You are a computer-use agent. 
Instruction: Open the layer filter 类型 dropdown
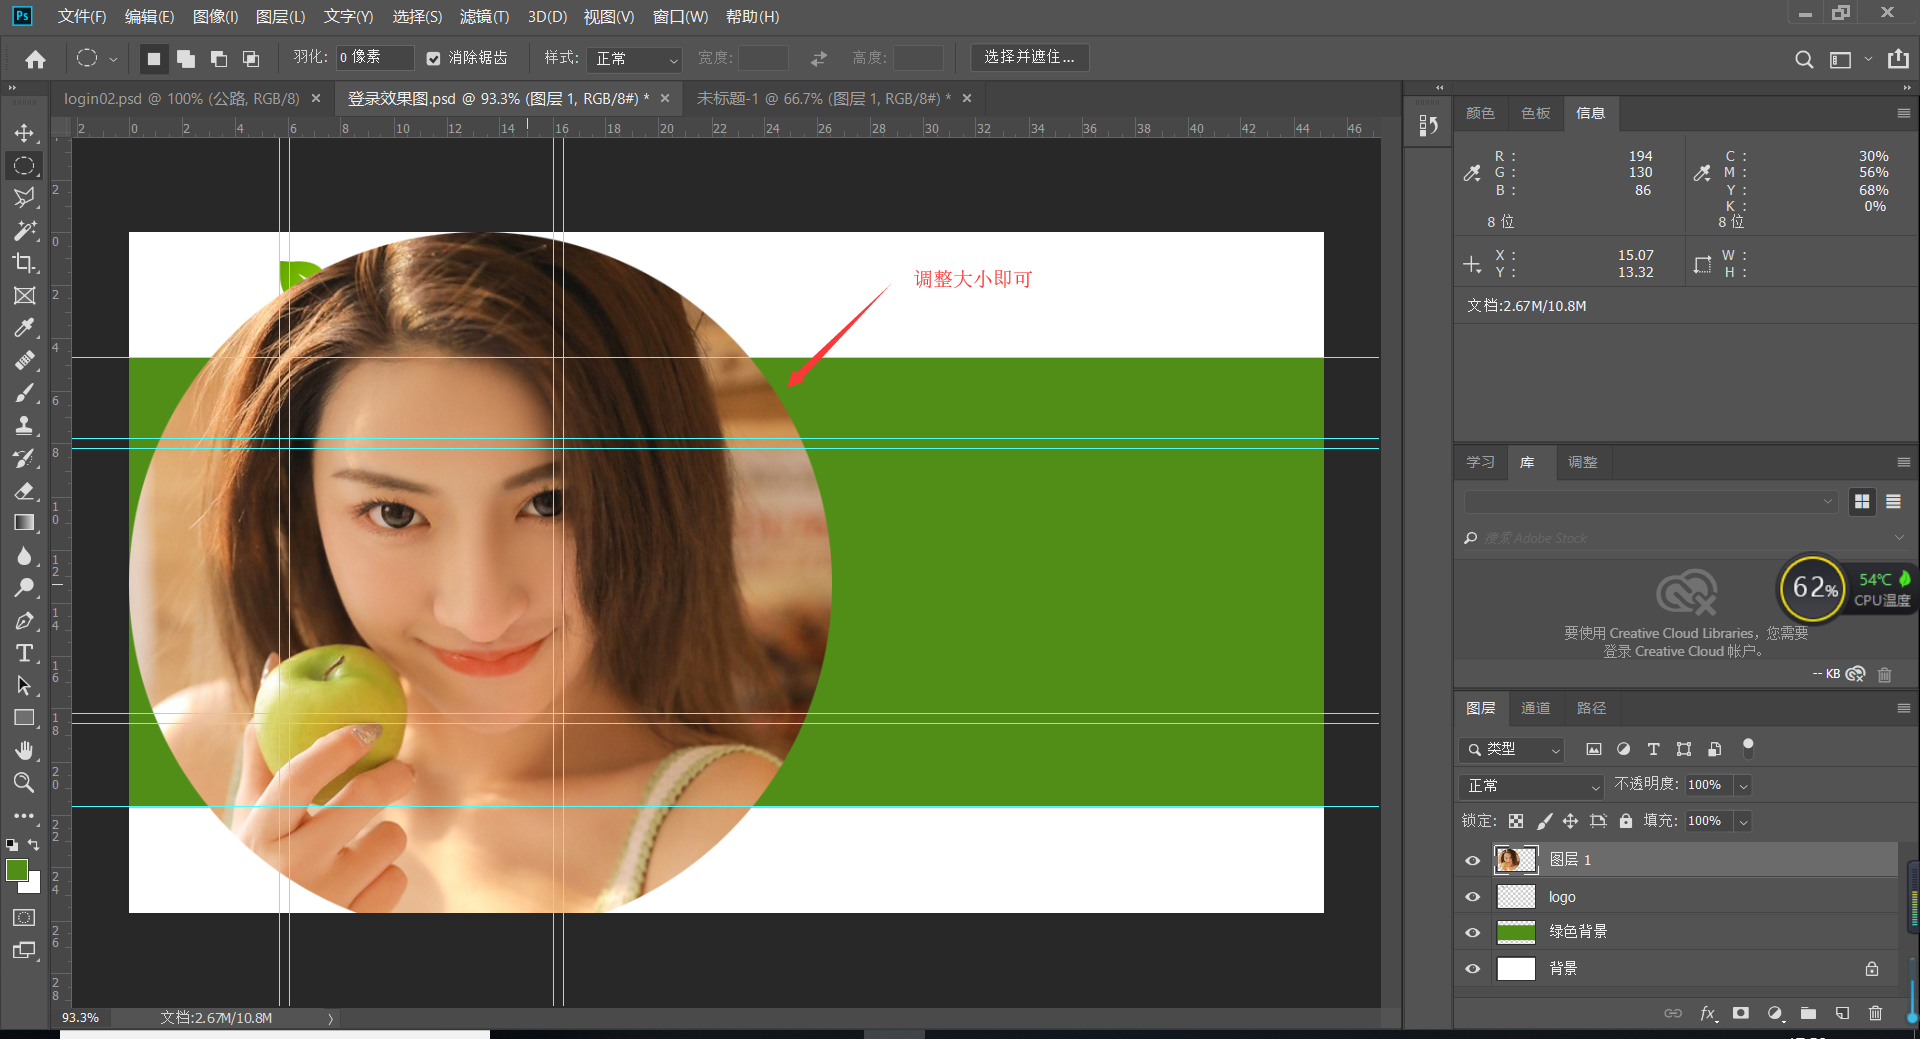coord(1511,749)
